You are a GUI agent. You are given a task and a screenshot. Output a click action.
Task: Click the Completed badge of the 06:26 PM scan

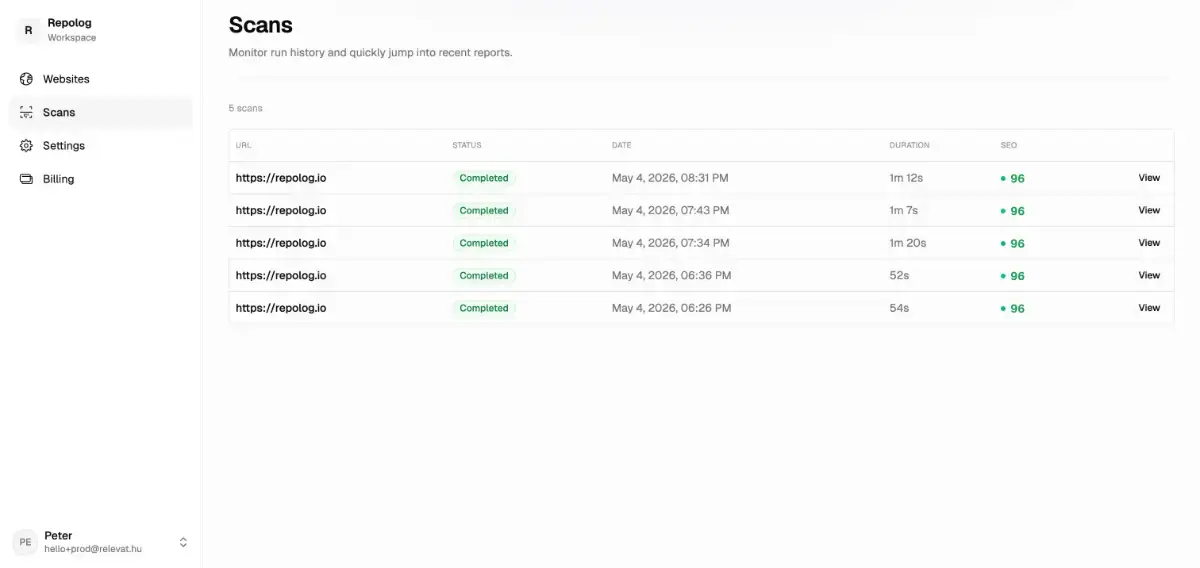[x=484, y=308]
